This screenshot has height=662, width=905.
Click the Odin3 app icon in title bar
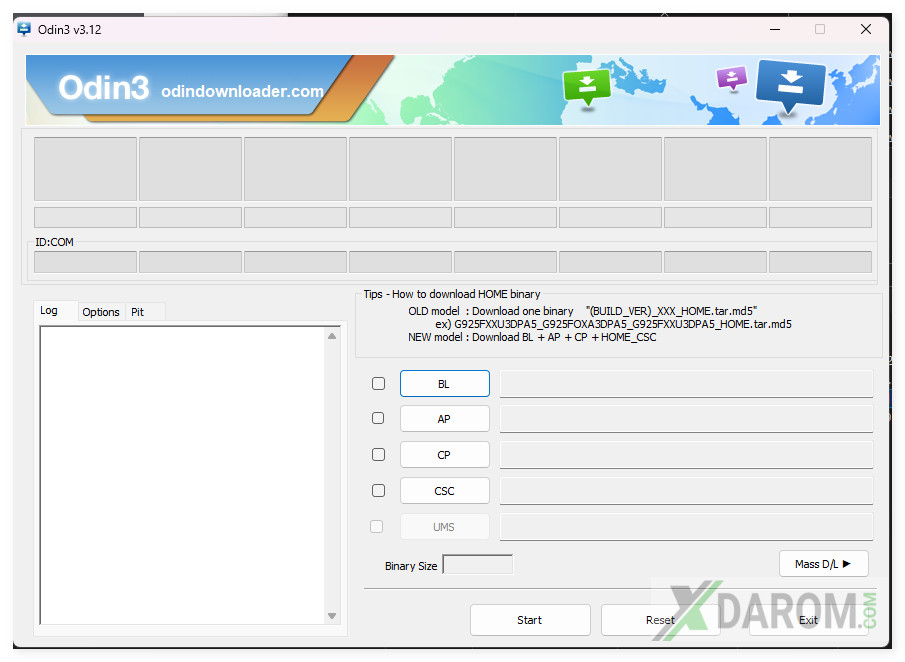pos(24,29)
